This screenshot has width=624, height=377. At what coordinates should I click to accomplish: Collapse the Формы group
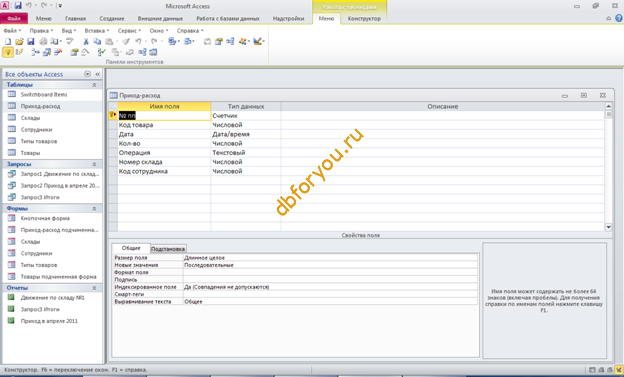tap(94, 209)
